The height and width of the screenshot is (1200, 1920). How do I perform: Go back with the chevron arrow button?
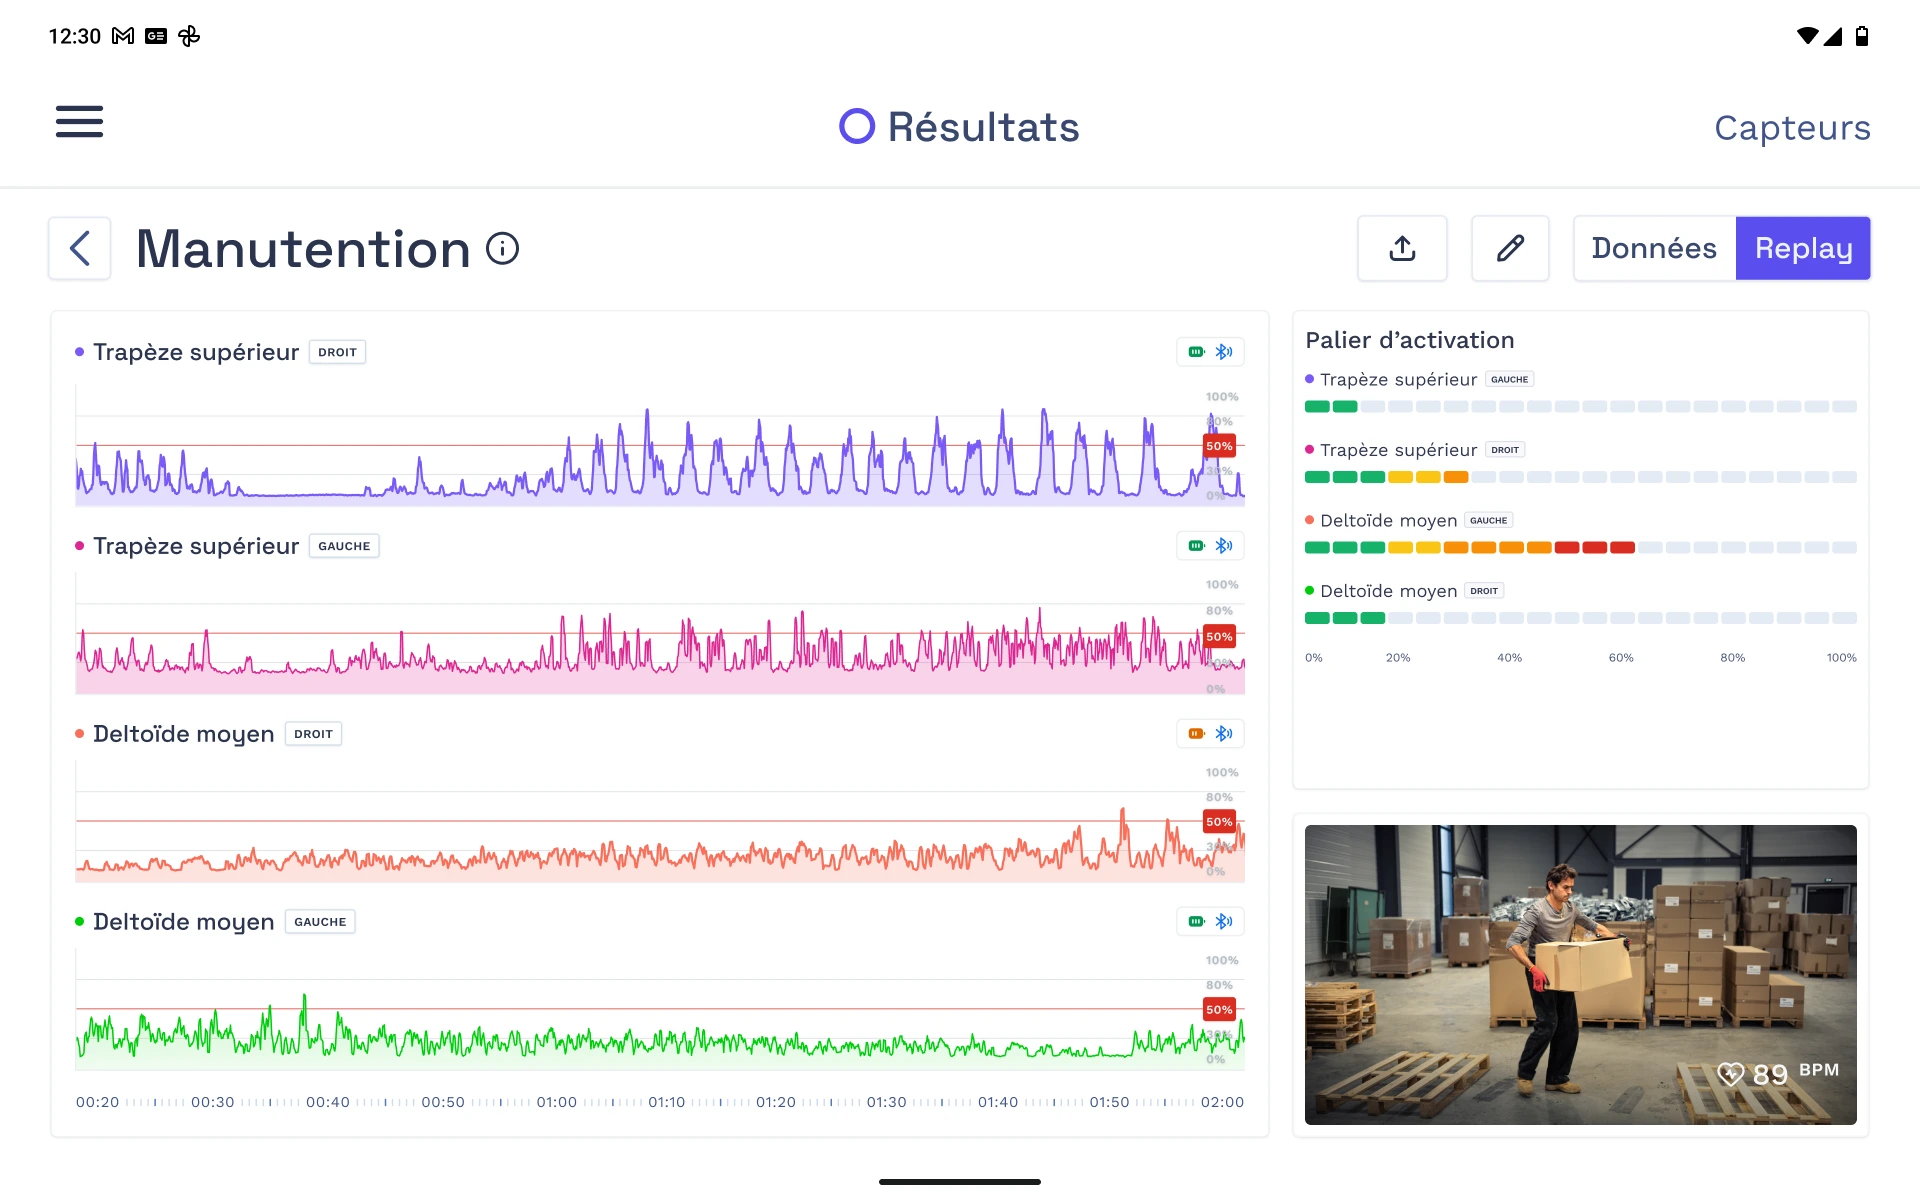(x=80, y=248)
